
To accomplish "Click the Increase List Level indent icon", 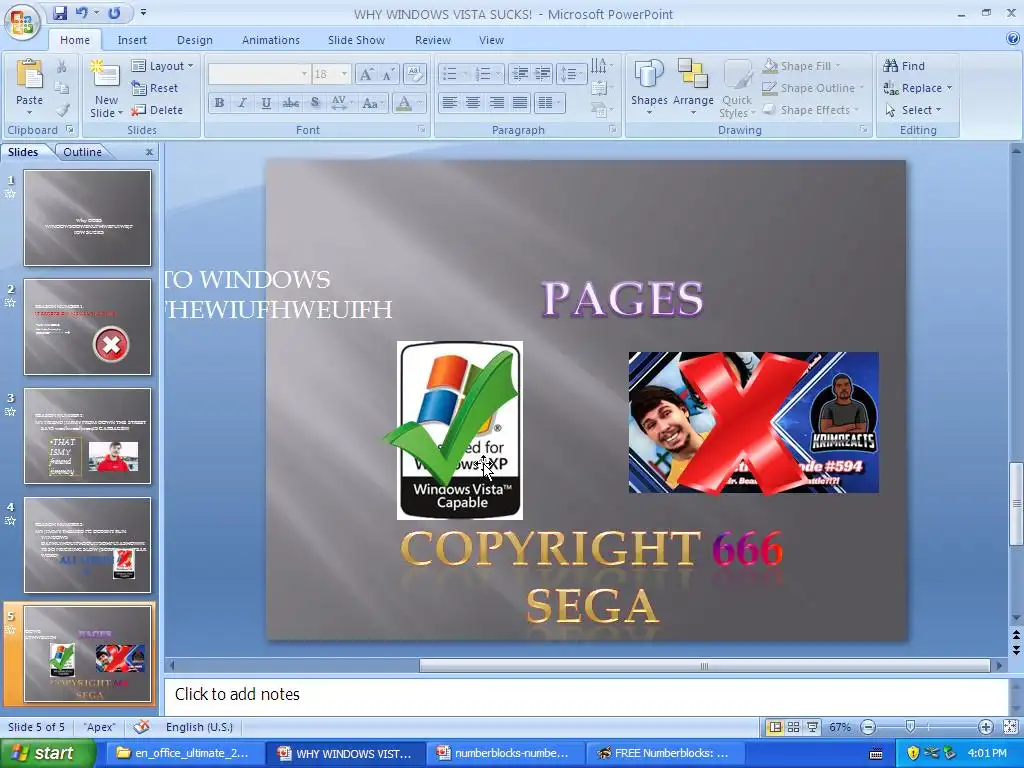I will pos(542,74).
